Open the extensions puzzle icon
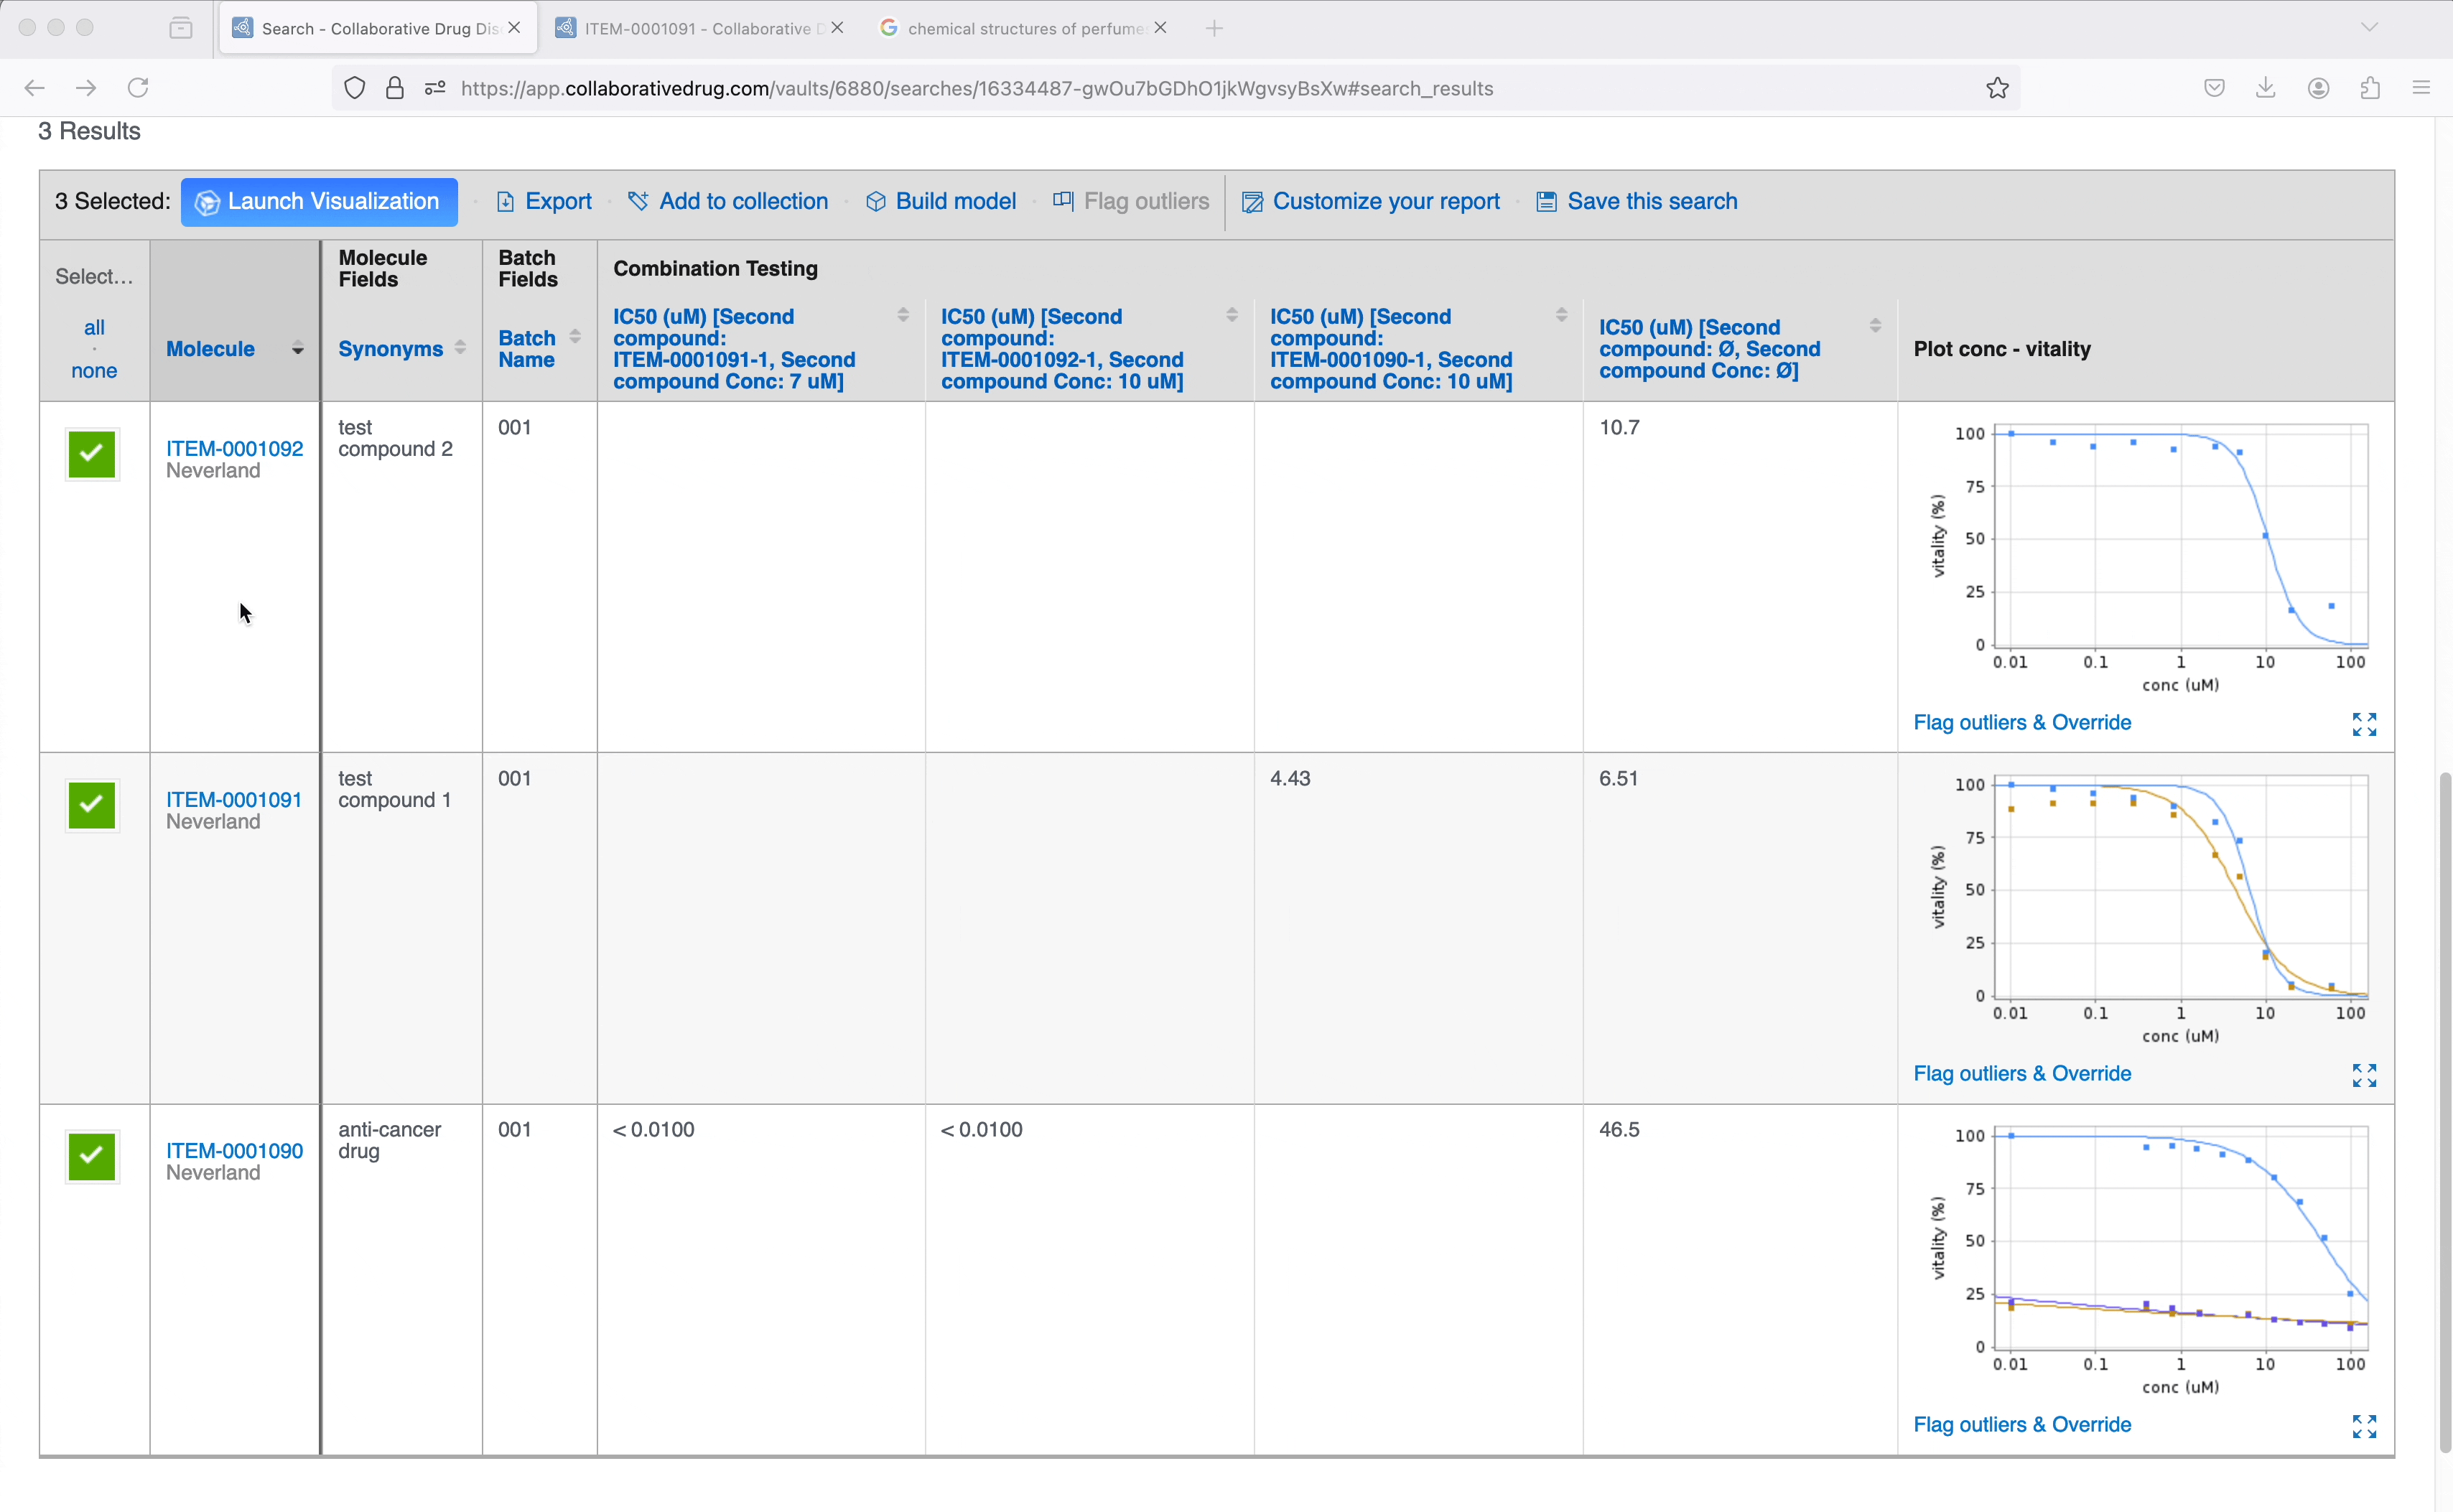The width and height of the screenshot is (2453, 1512). tap(2369, 88)
